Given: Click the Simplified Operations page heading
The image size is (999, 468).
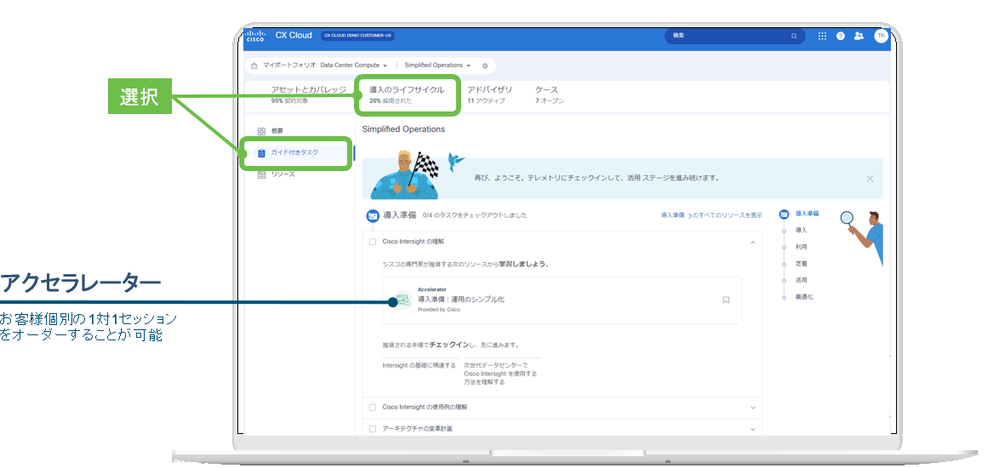Looking at the screenshot, I should point(403,129).
